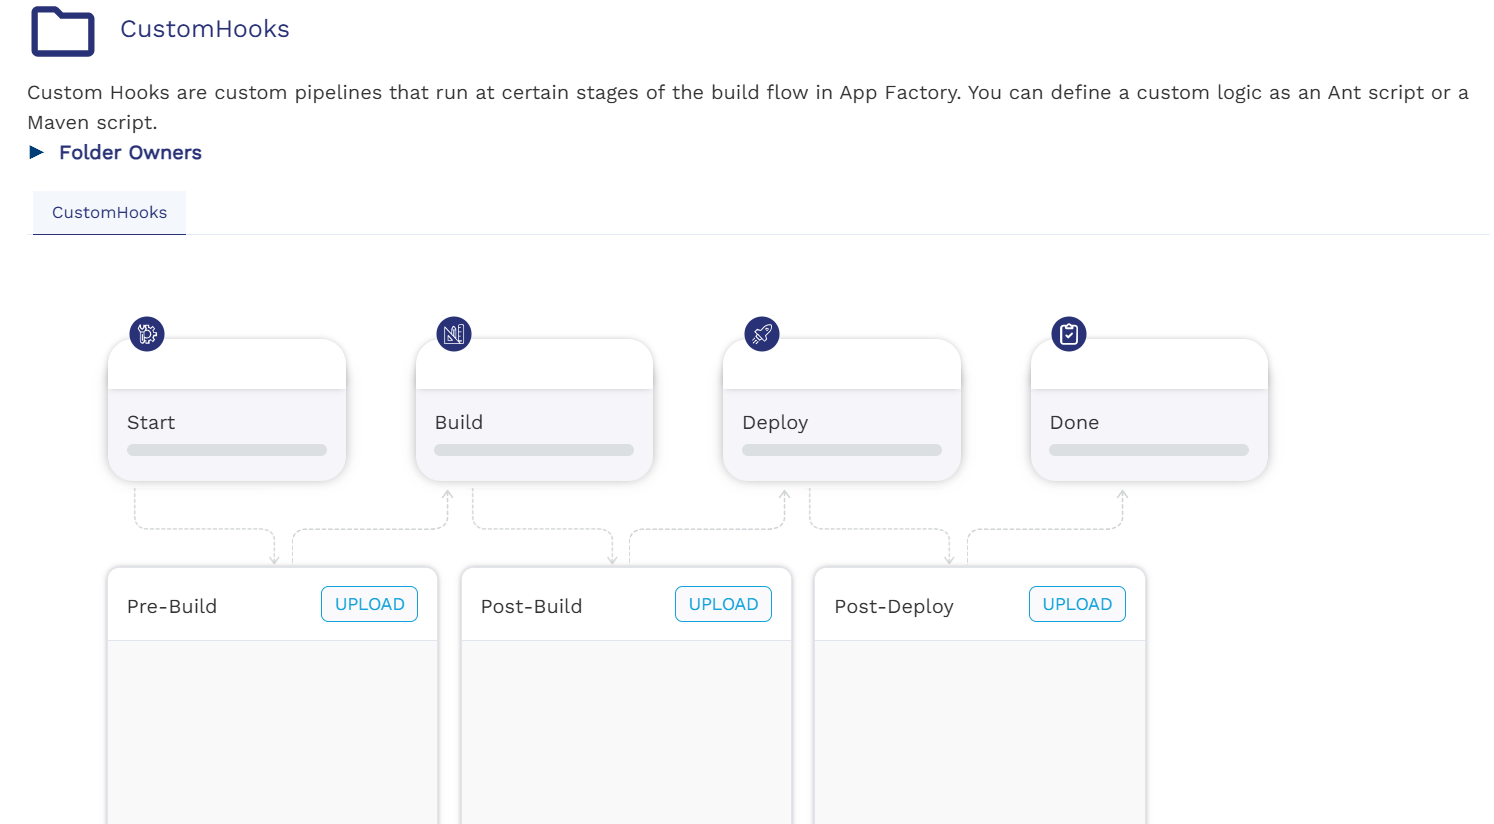The image size is (1494, 824).
Task: Click the Start stage gear icon
Action: 147,334
